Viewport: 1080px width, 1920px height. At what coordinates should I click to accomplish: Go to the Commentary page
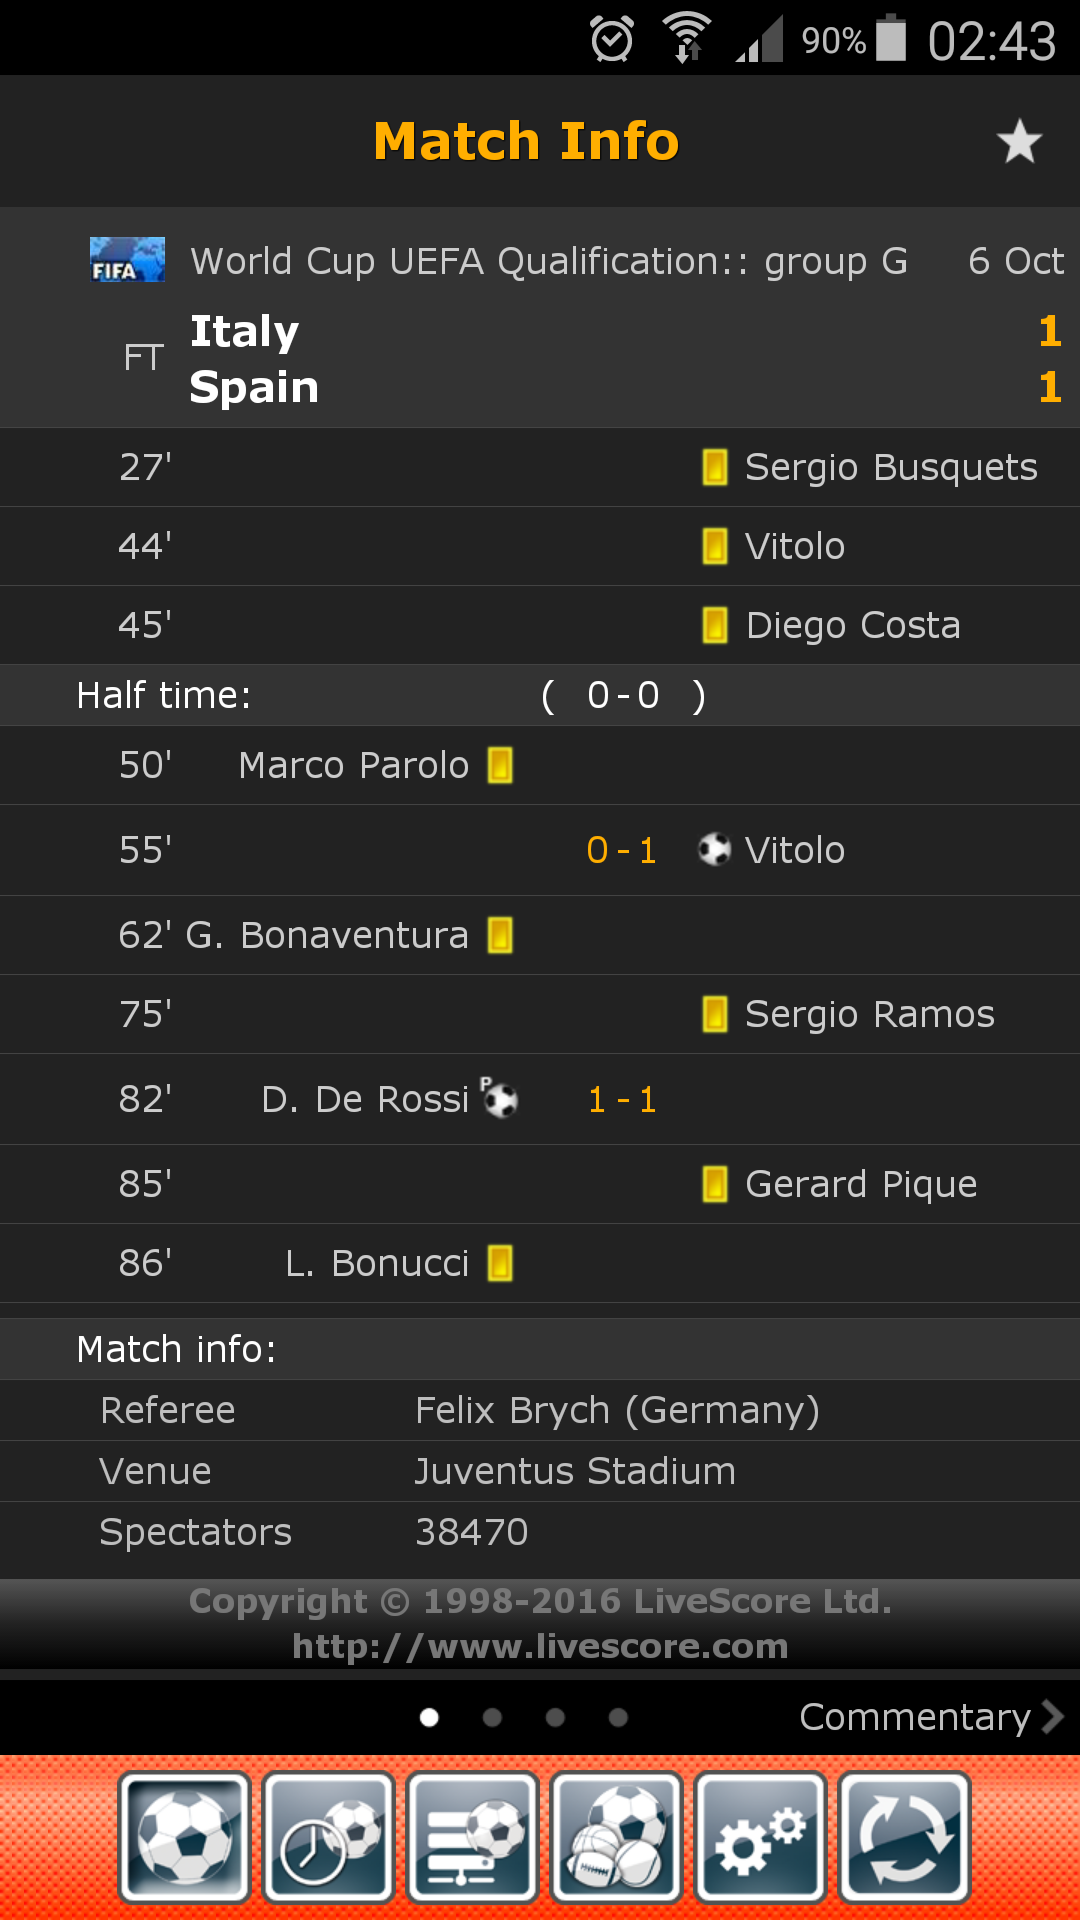(x=930, y=1717)
